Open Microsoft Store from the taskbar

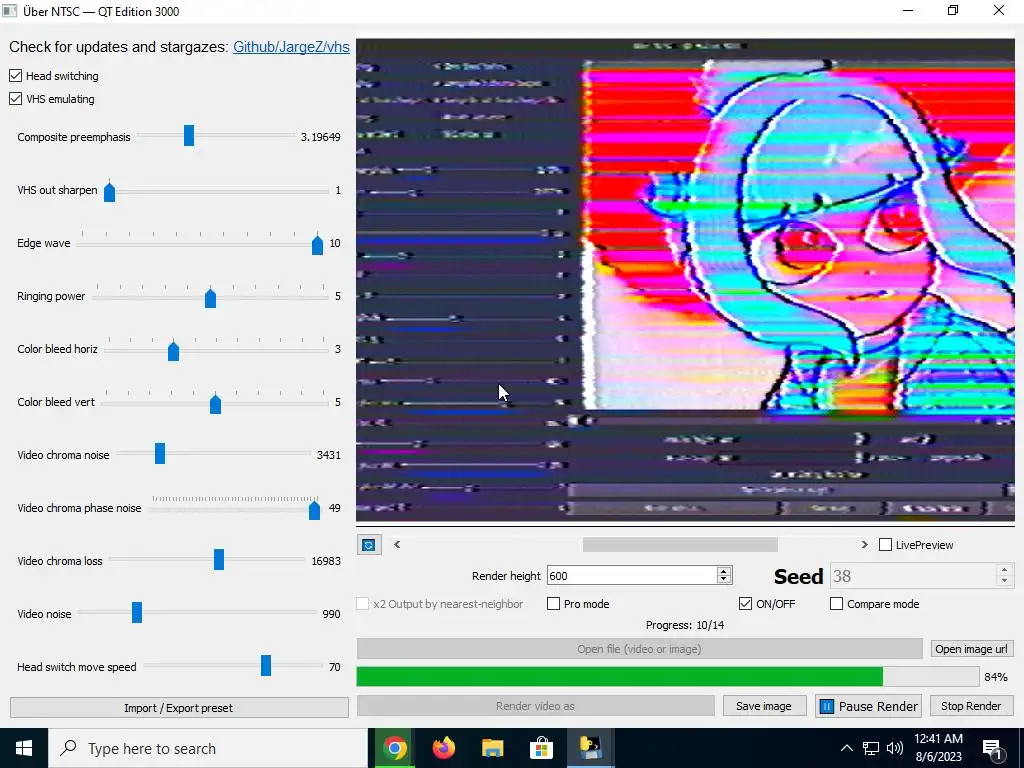click(541, 748)
